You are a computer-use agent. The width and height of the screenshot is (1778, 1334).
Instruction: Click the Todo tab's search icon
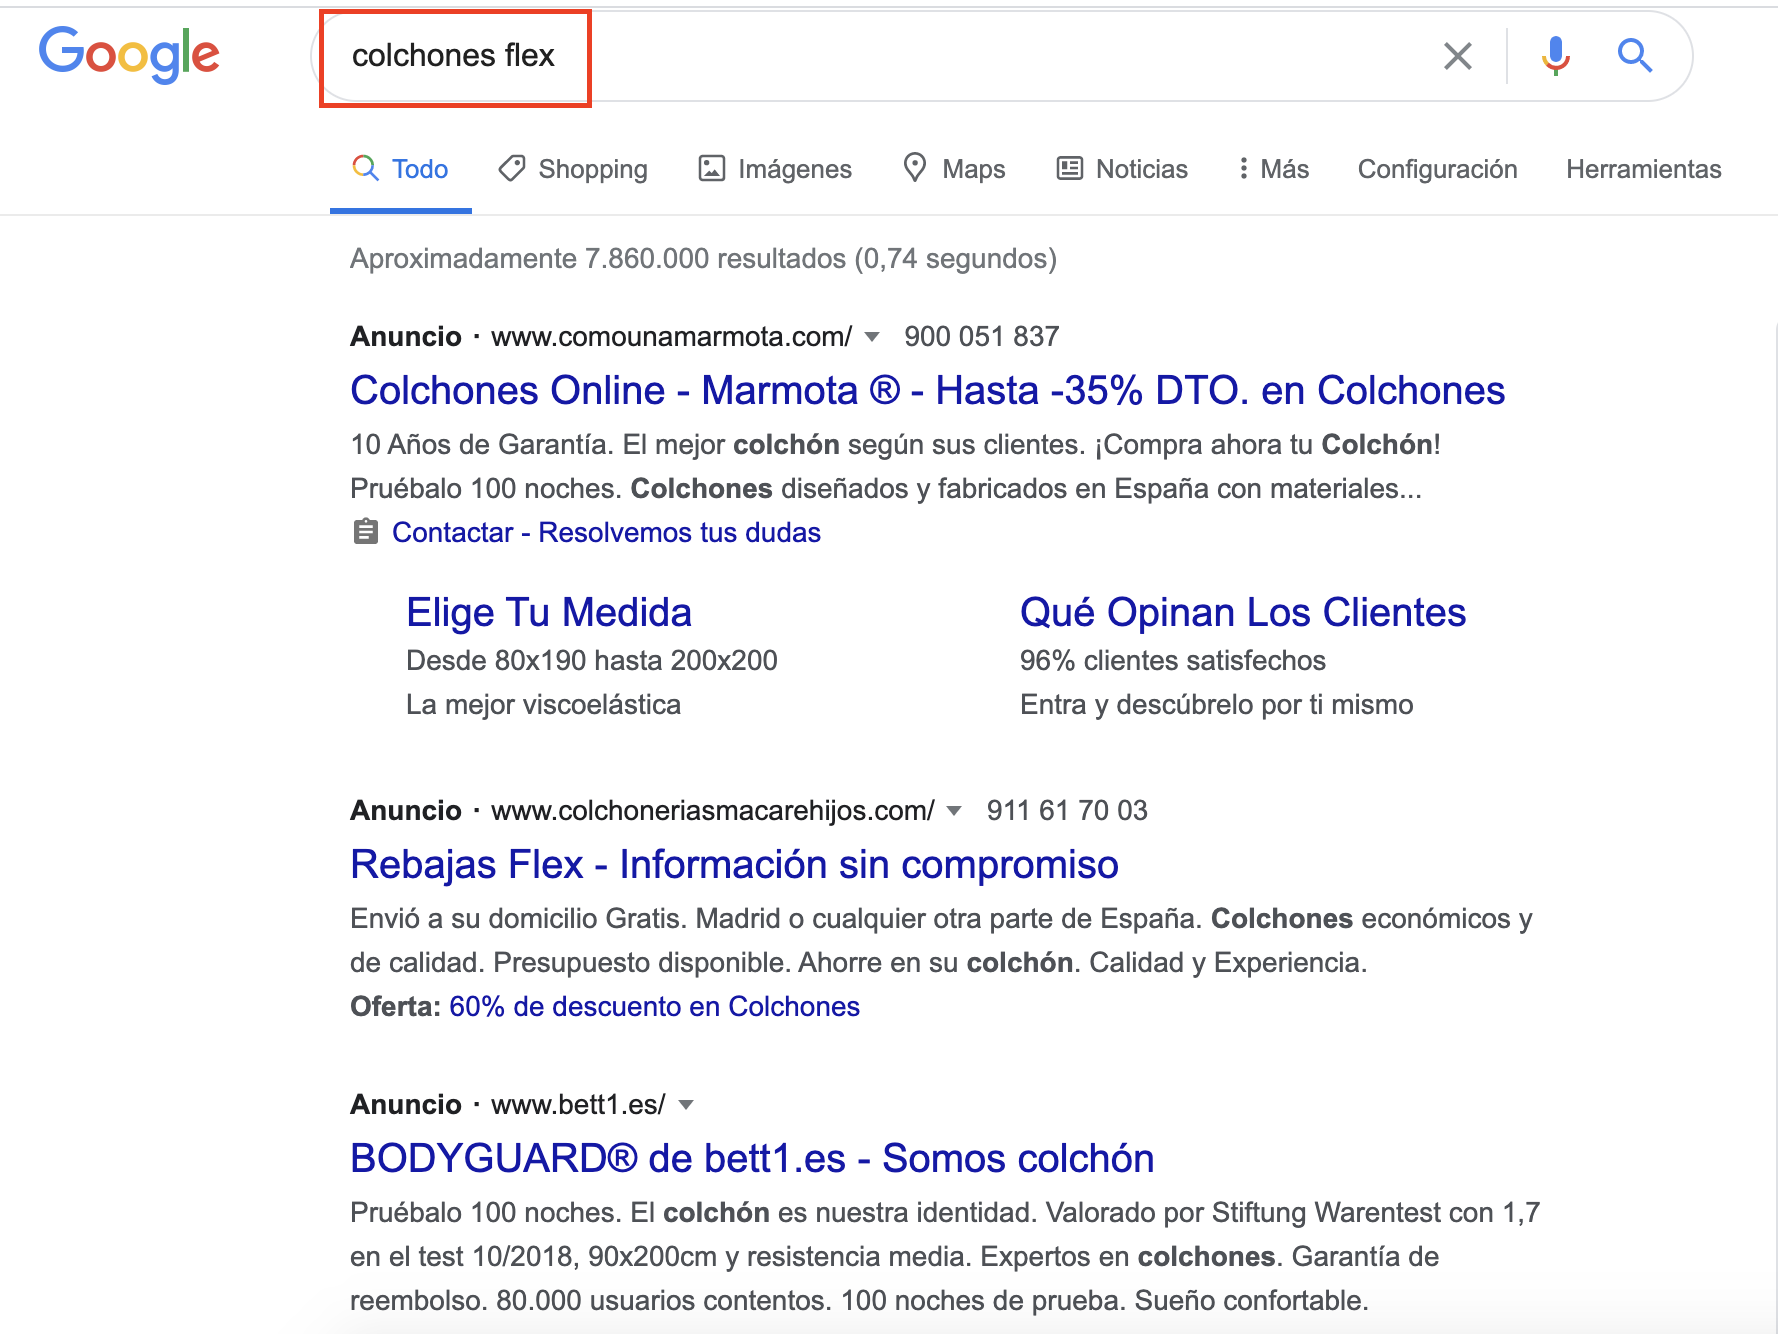tap(365, 167)
